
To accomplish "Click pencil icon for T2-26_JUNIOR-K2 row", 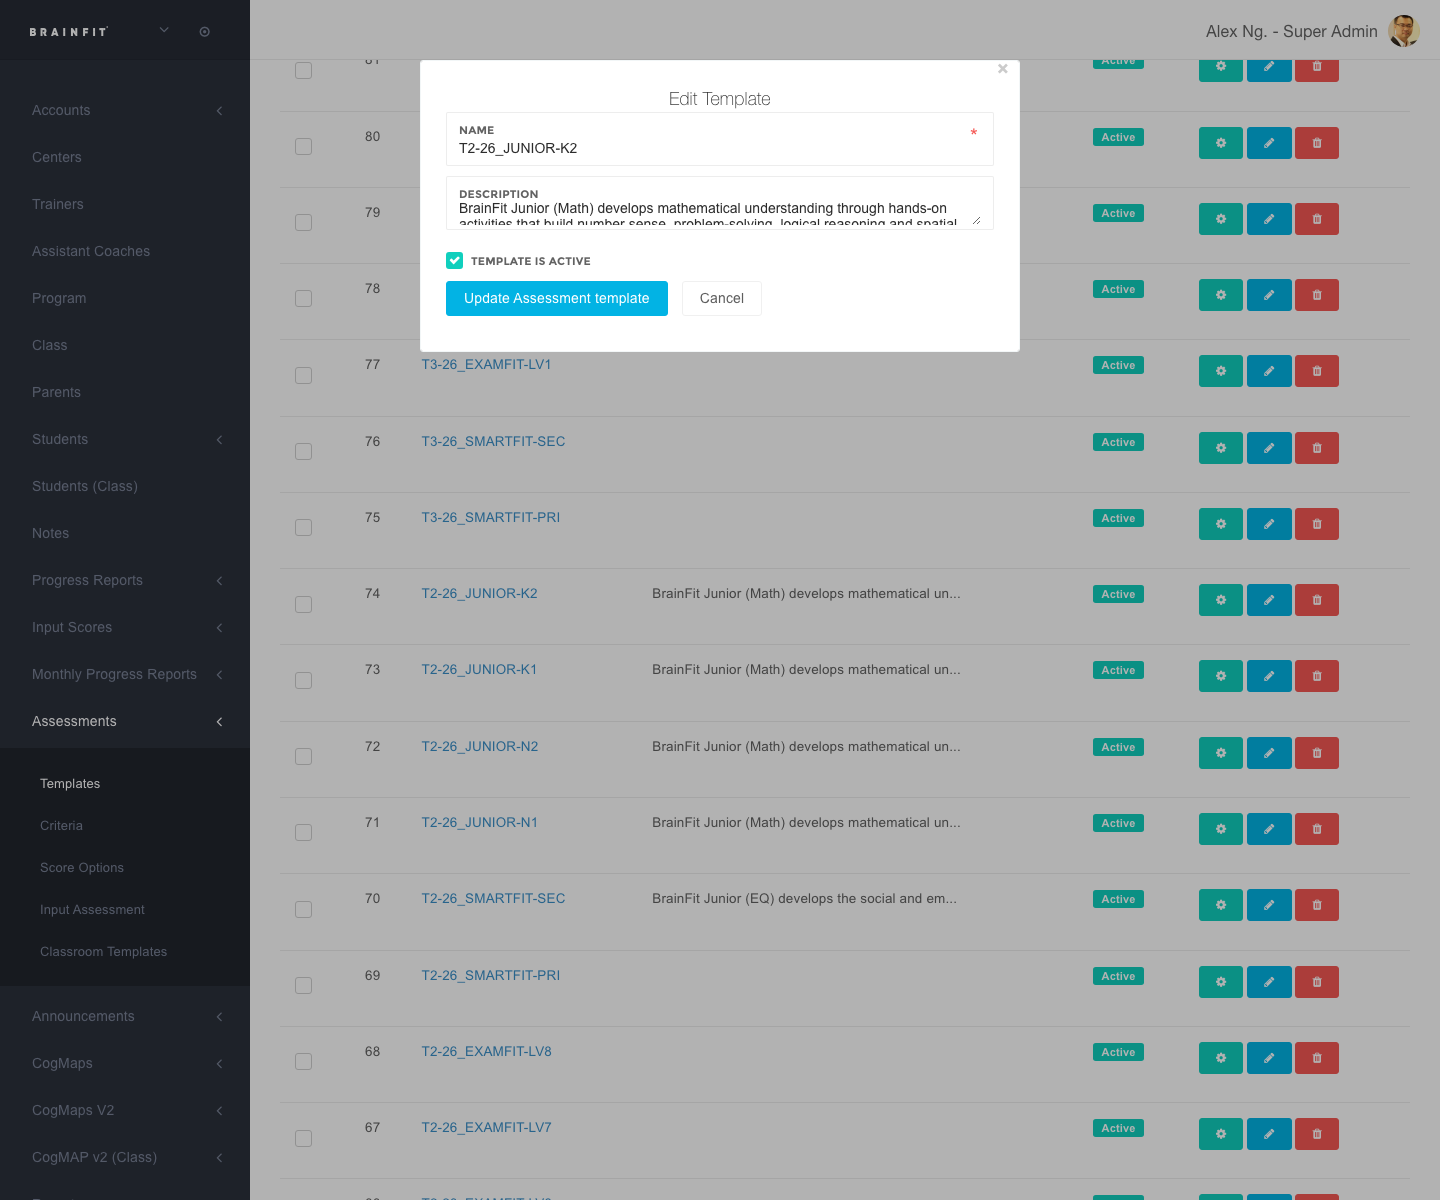I will [x=1269, y=600].
